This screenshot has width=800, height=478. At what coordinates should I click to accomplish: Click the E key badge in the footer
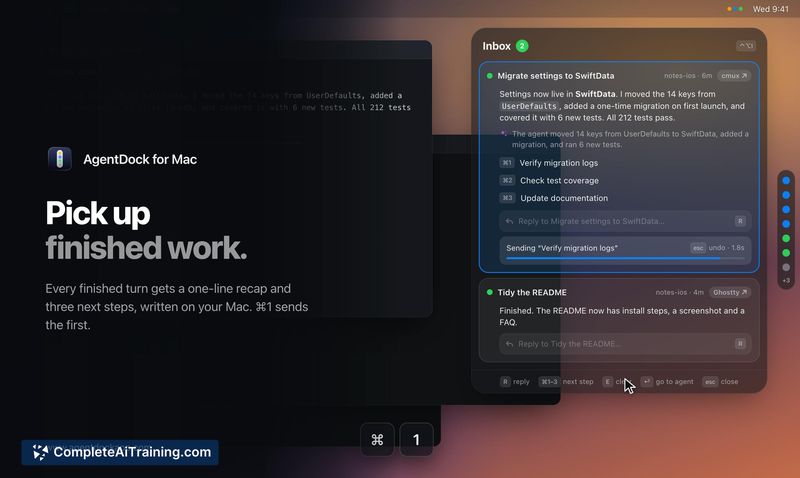pyautogui.click(x=607, y=382)
